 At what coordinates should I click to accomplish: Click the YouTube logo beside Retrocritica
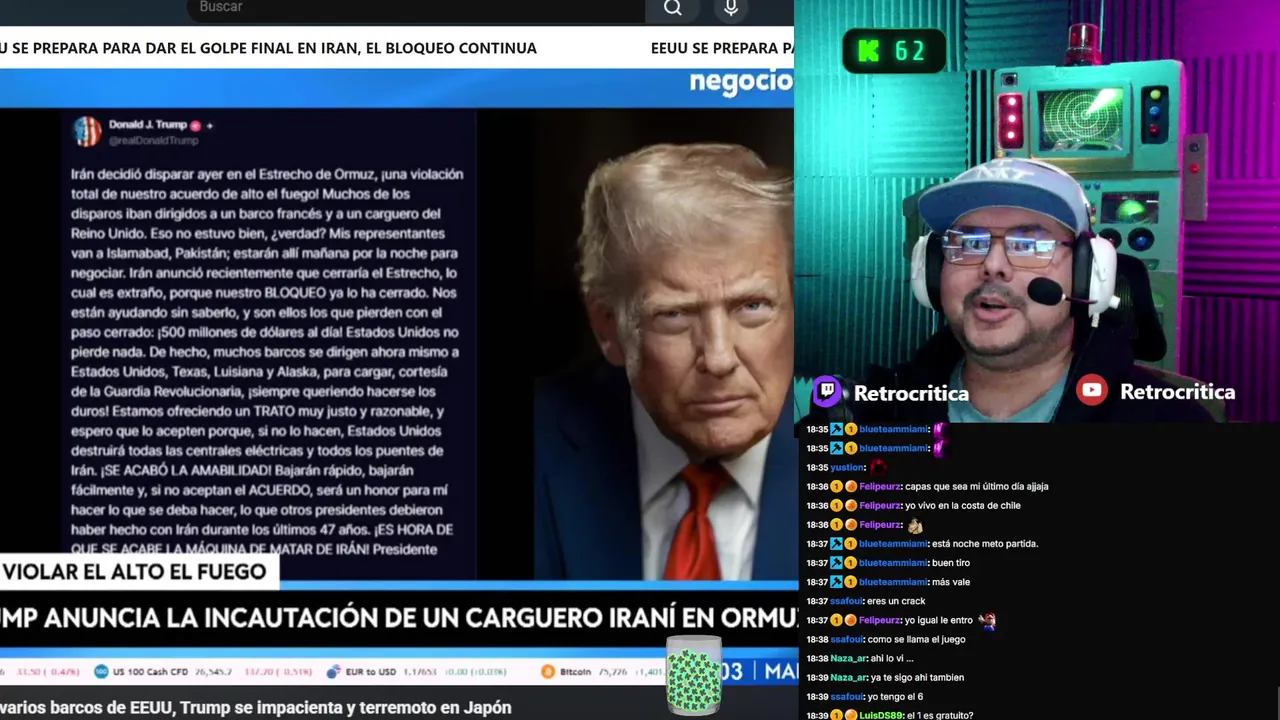[1092, 391]
